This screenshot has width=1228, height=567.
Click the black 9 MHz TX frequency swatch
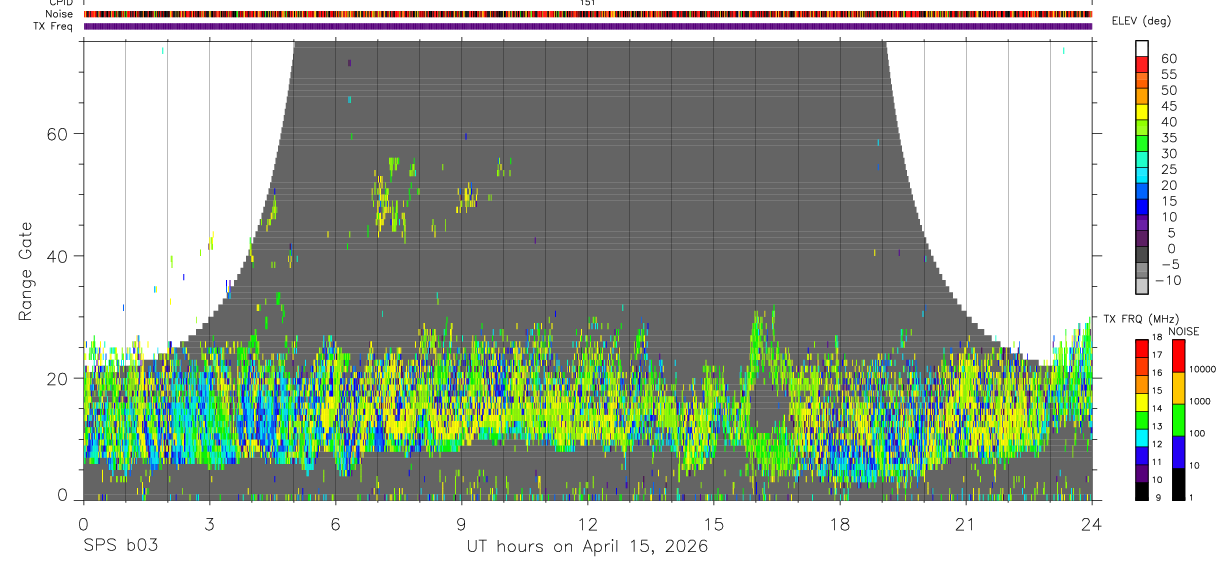pyautogui.click(x=1141, y=491)
